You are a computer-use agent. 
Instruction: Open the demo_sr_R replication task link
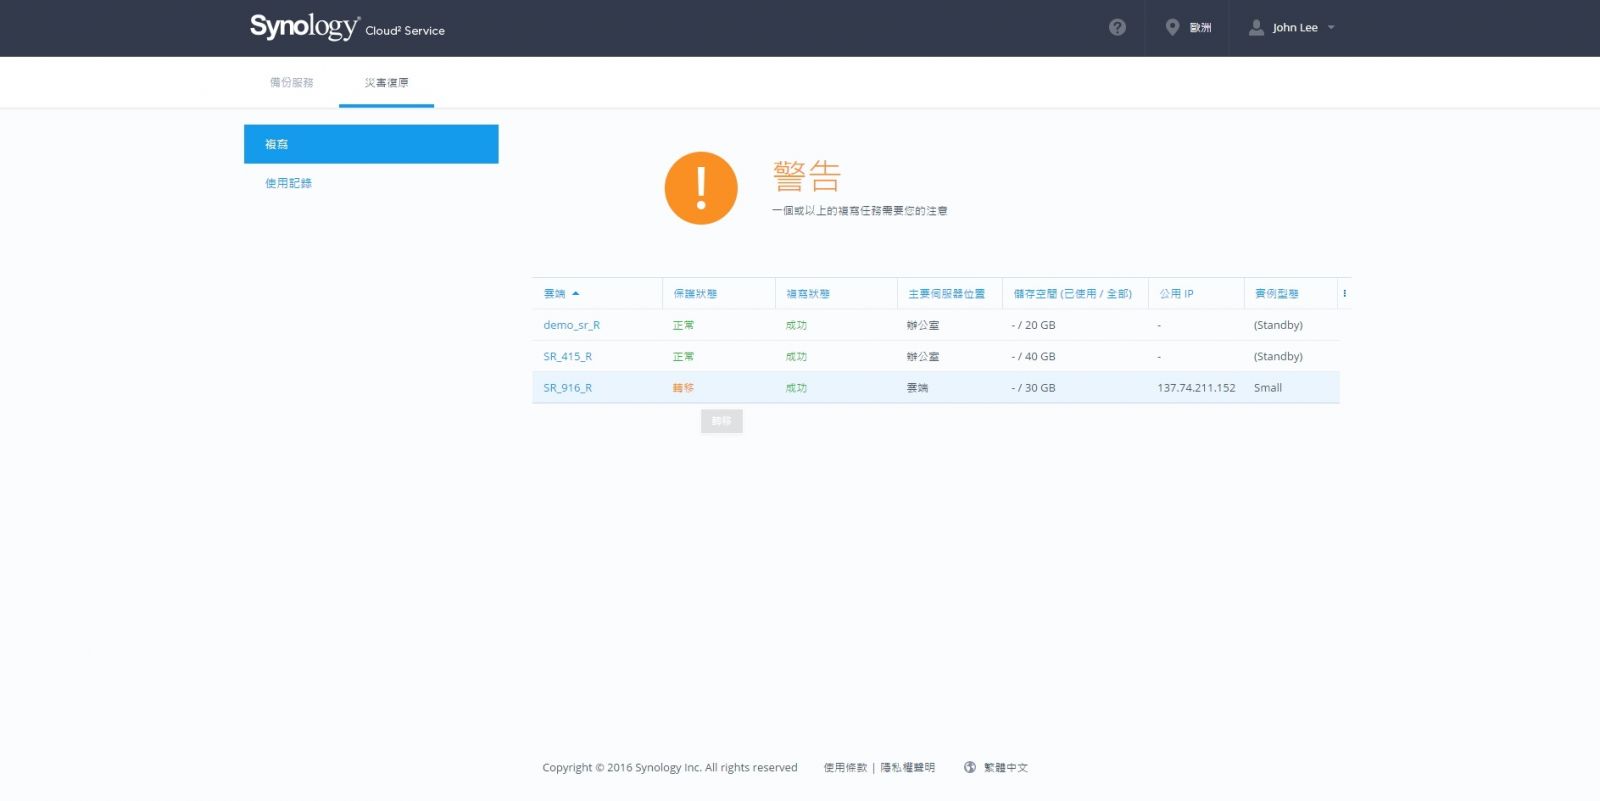[x=571, y=325]
